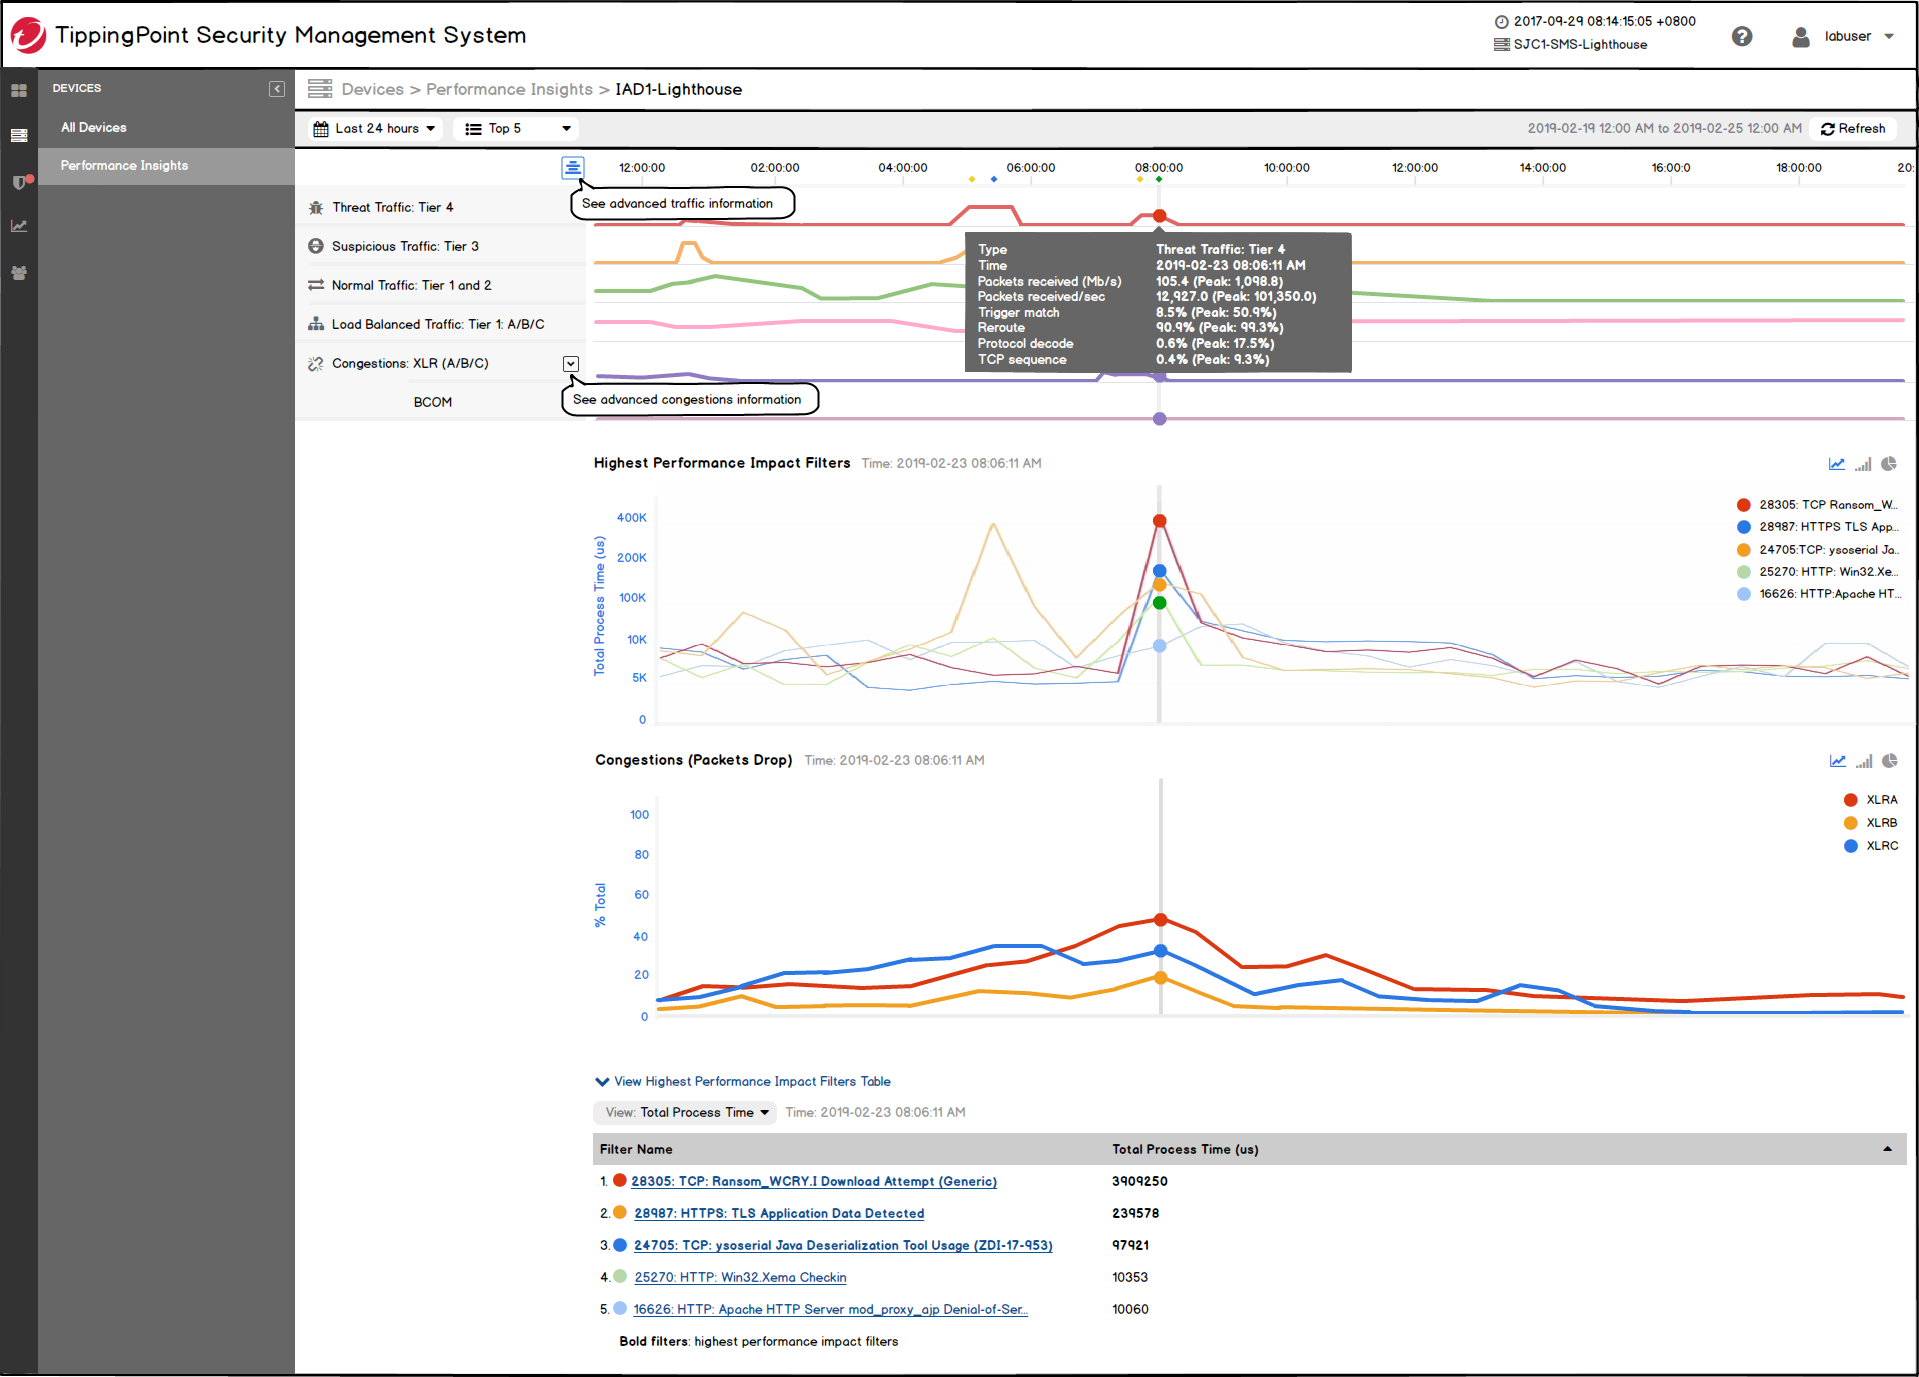Screen dimensions: 1919x1377
Task: Open the reports chart icon in sidebar
Action: tap(19, 226)
